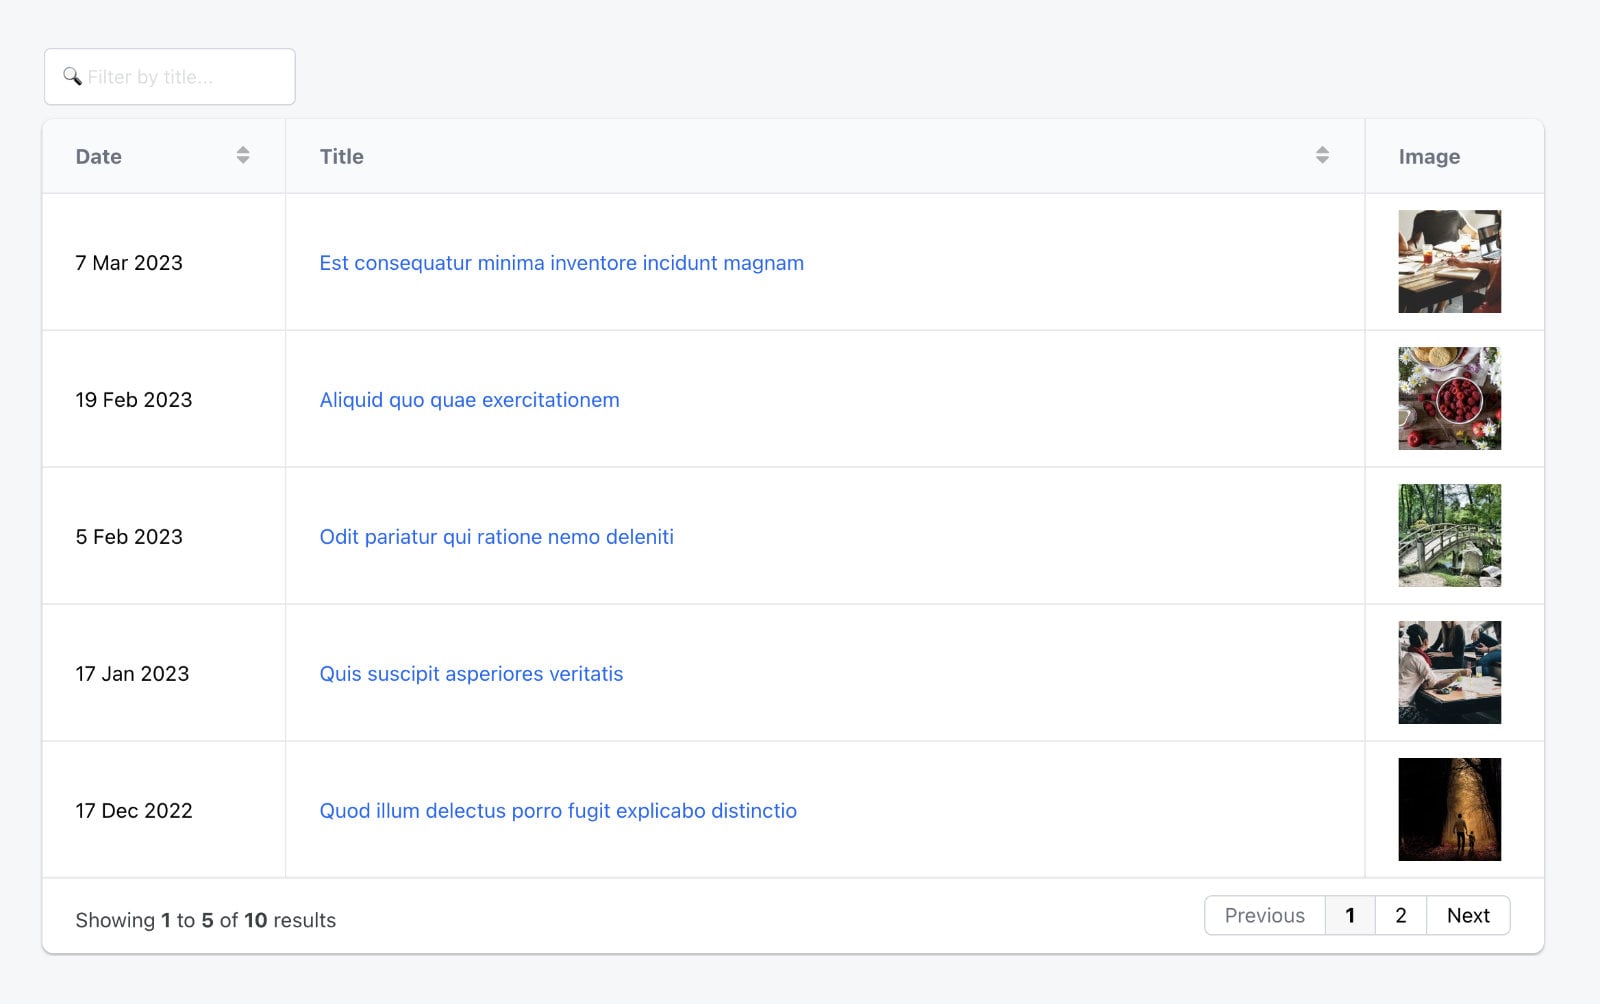This screenshot has width=1600, height=1004.
Task: Sort table by the Date column arrows
Action: [242, 155]
